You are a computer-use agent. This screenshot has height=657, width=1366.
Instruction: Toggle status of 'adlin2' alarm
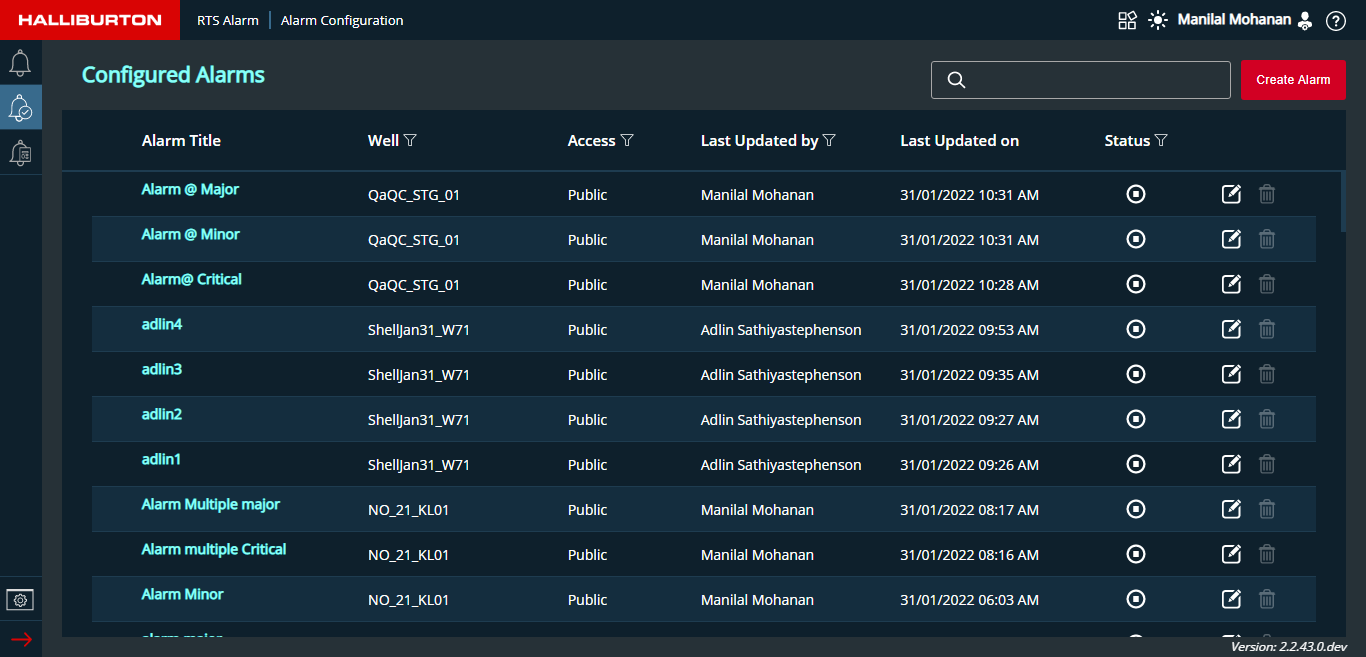click(x=1135, y=419)
